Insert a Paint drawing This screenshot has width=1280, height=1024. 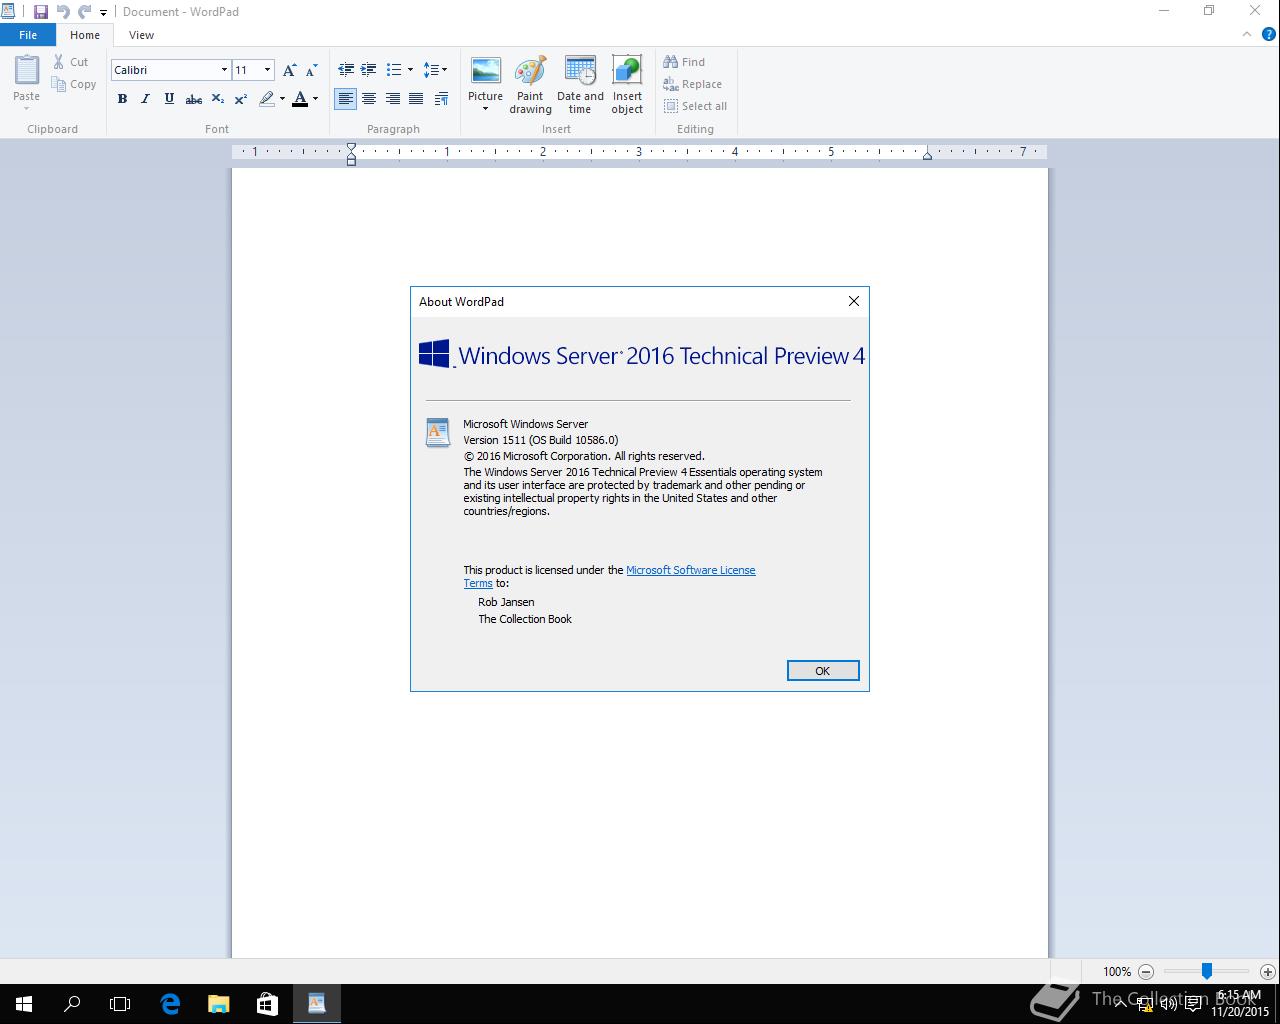coord(530,85)
